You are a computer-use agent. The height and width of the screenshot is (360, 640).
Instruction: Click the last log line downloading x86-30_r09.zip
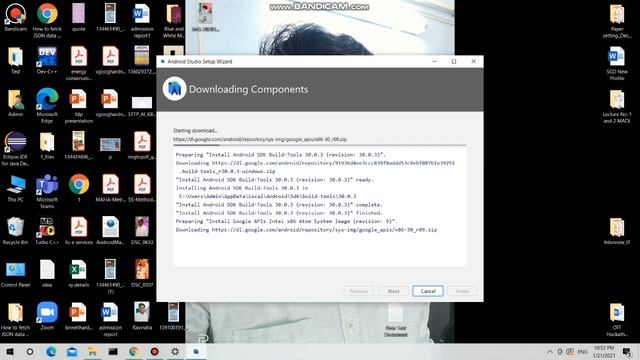(306, 230)
